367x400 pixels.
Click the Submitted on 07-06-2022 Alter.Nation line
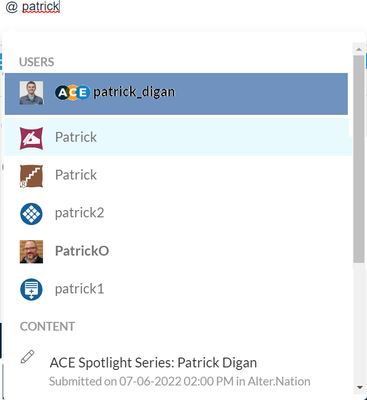pyautogui.click(x=180, y=381)
